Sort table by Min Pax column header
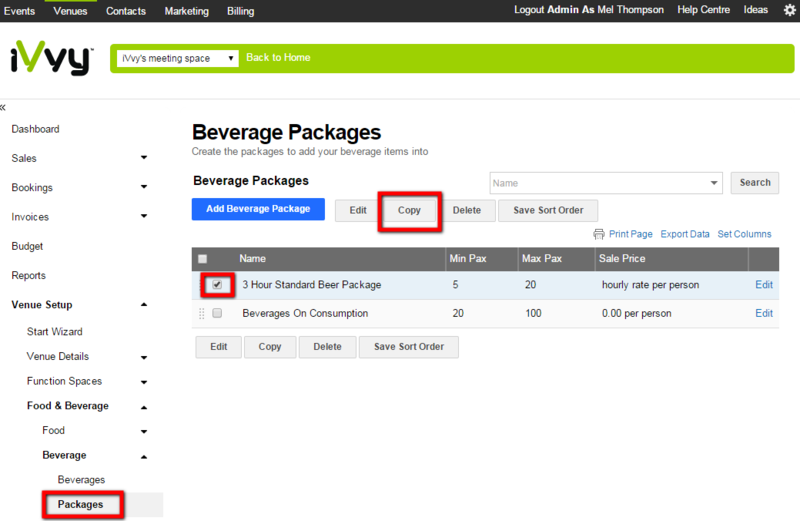Screen dimensions: 800x521 [467, 259]
